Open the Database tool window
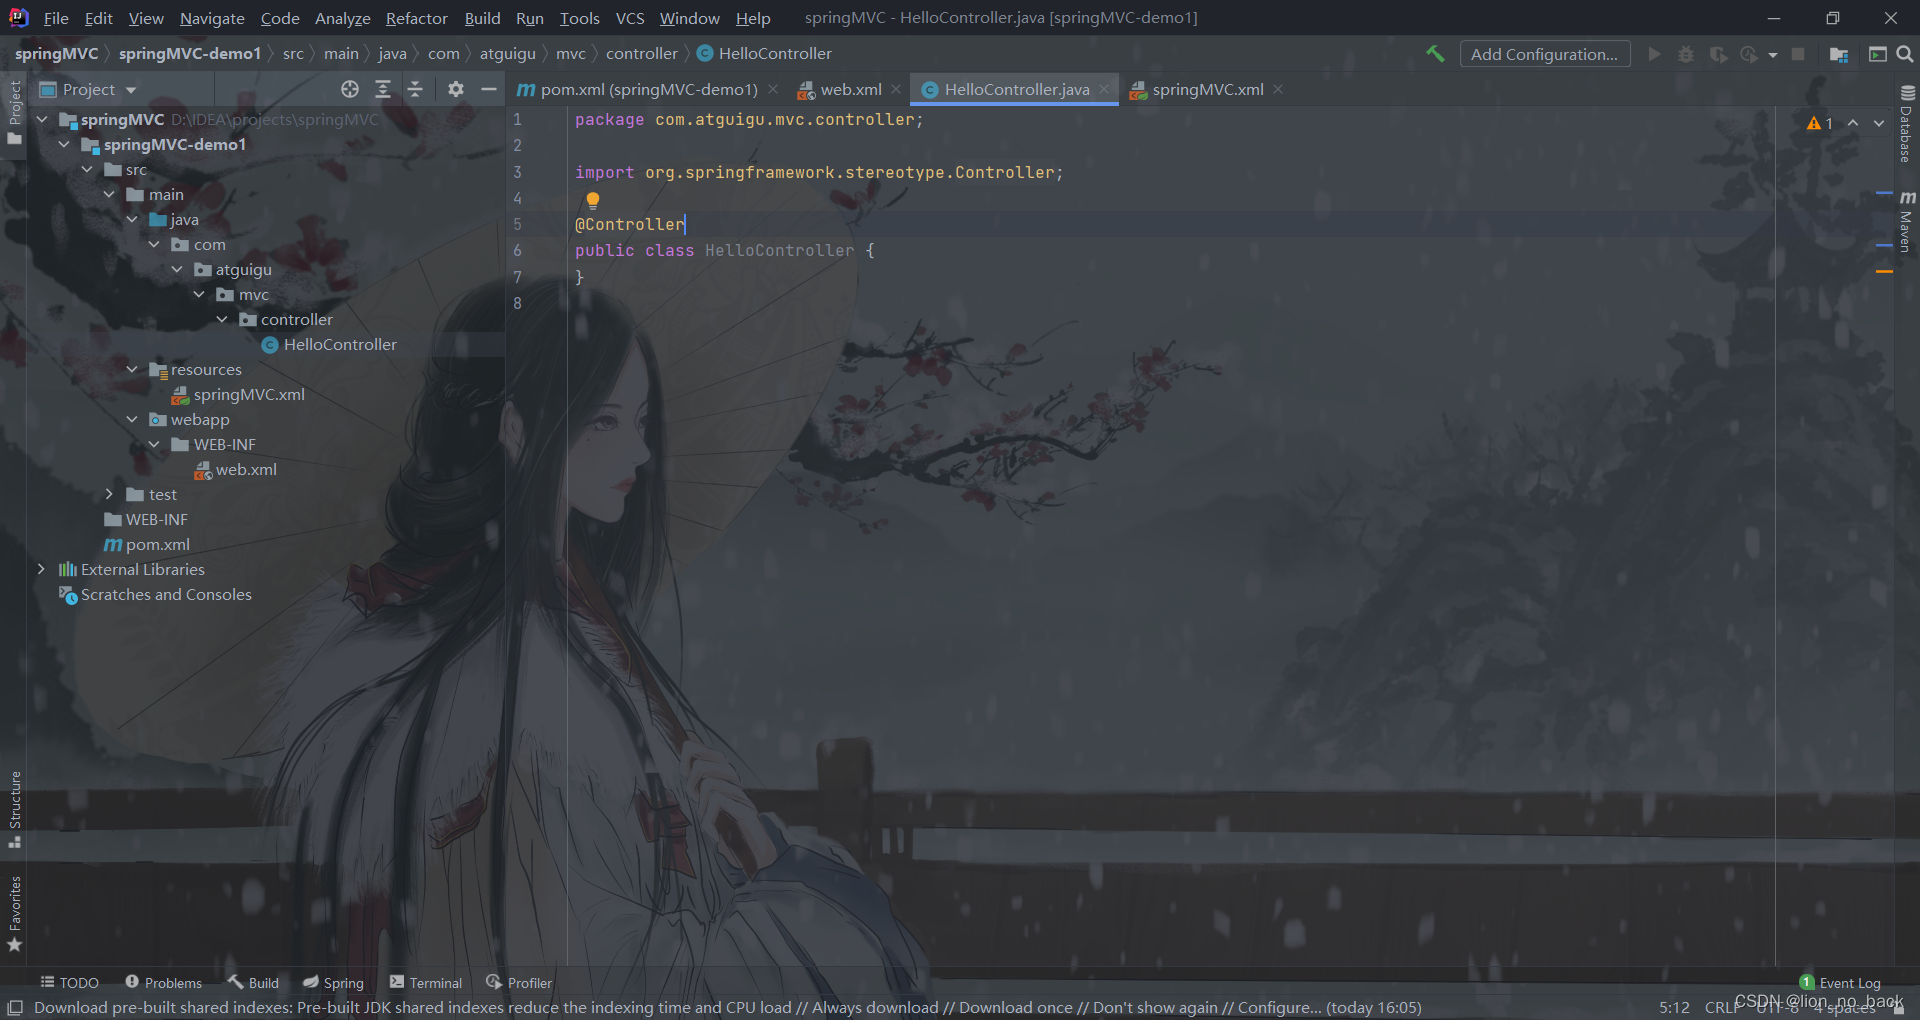The height and width of the screenshot is (1020, 1920). point(1906,124)
